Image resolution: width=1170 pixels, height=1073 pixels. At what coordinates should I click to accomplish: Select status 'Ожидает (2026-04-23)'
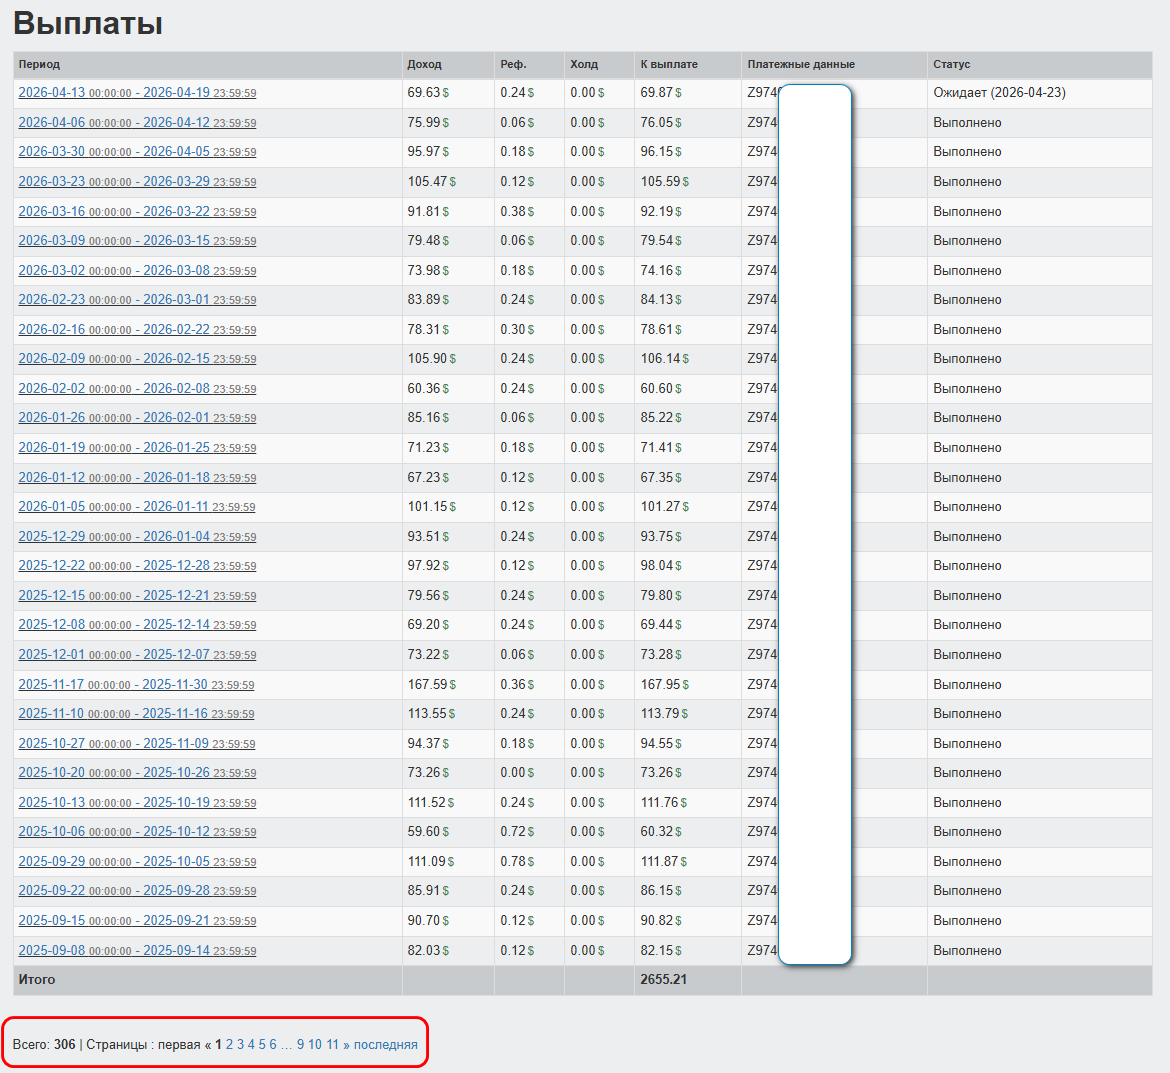point(999,93)
